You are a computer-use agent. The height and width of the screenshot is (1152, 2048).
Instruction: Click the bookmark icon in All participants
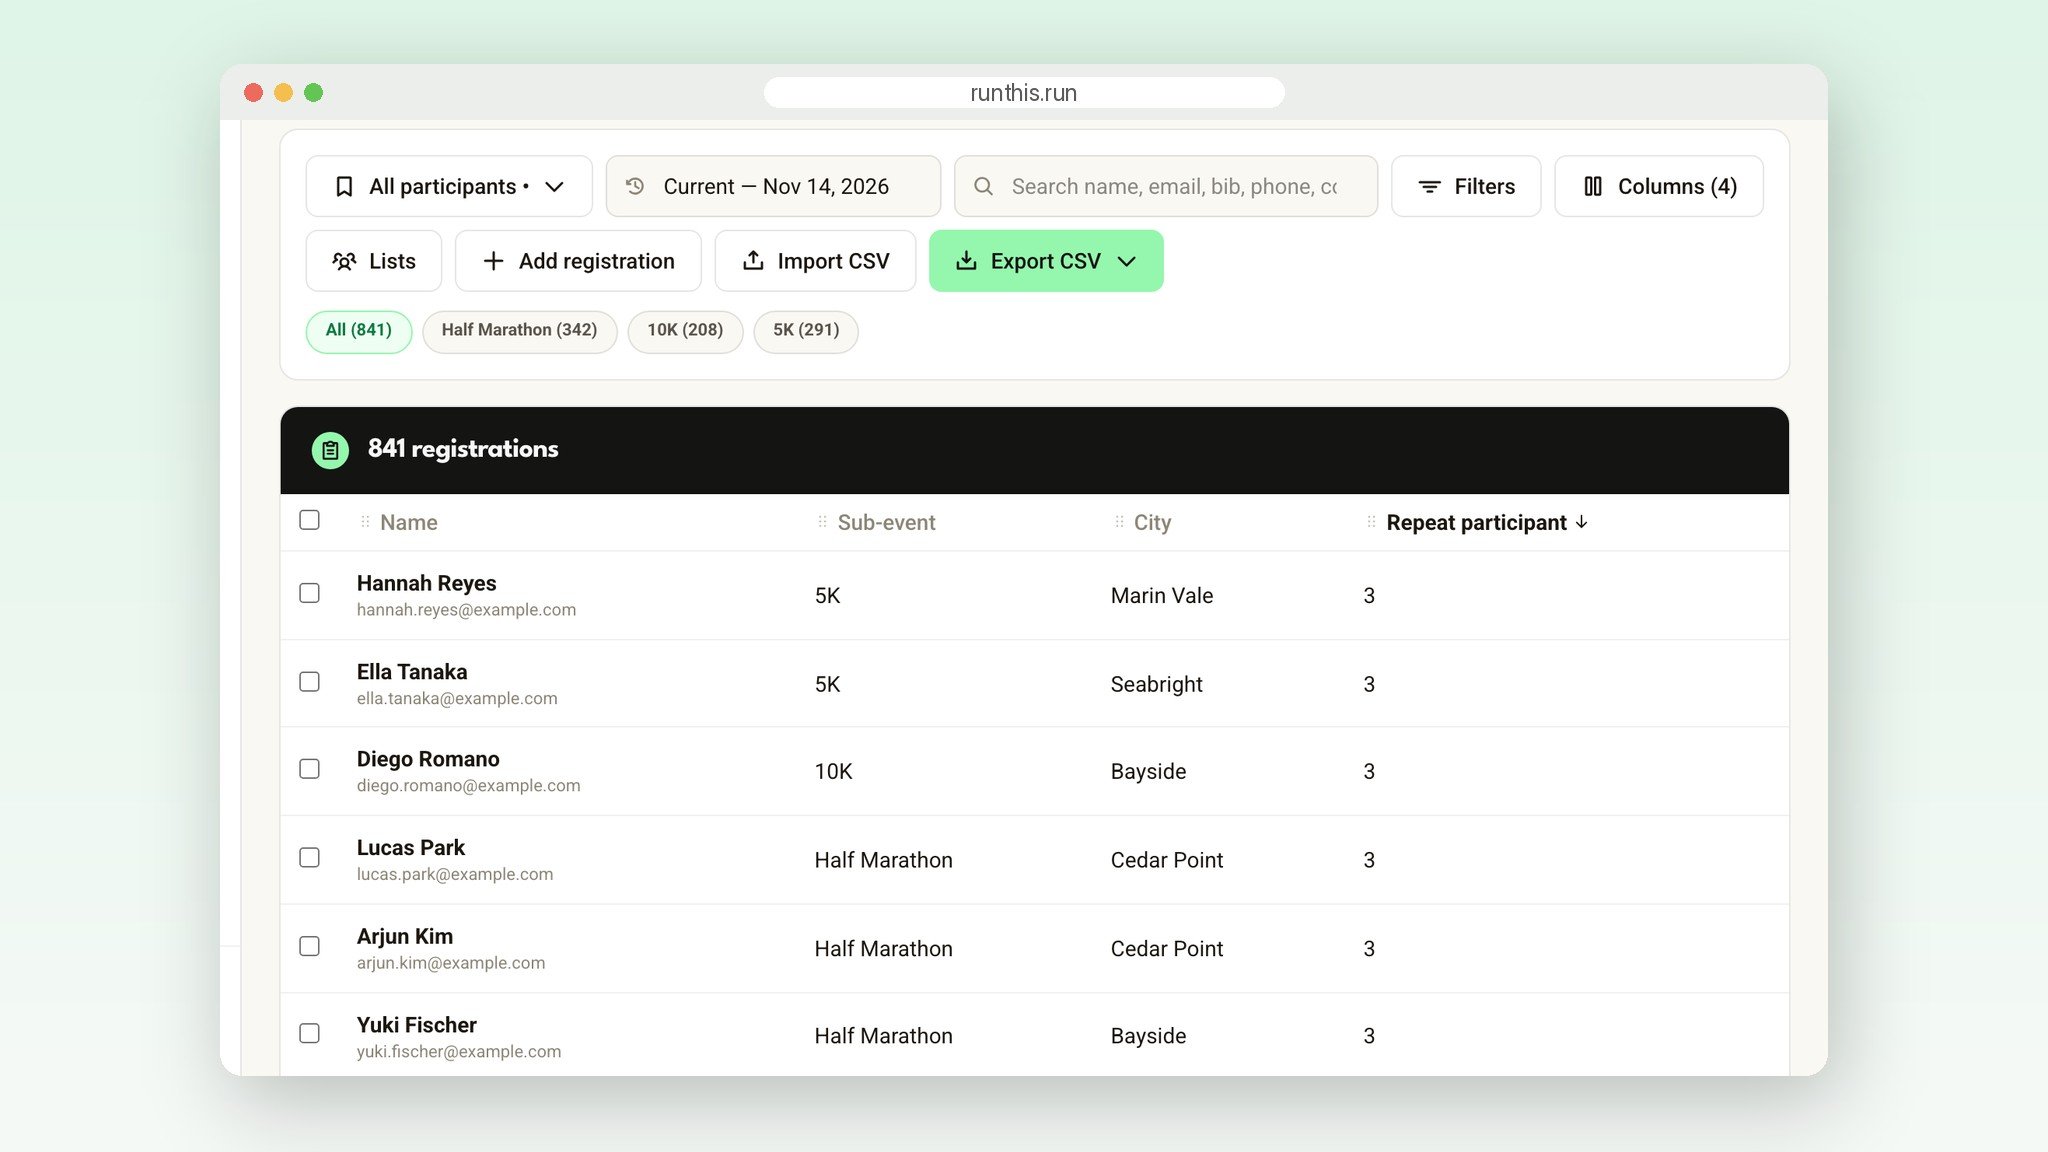344,187
